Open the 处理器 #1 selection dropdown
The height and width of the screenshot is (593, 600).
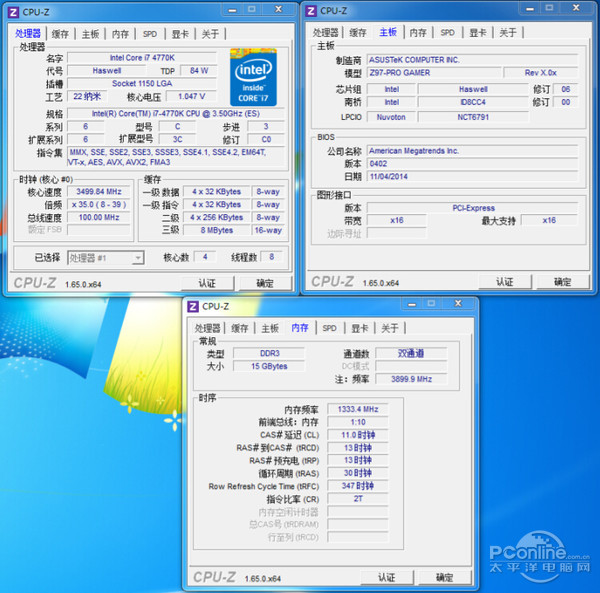tap(106, 258)
